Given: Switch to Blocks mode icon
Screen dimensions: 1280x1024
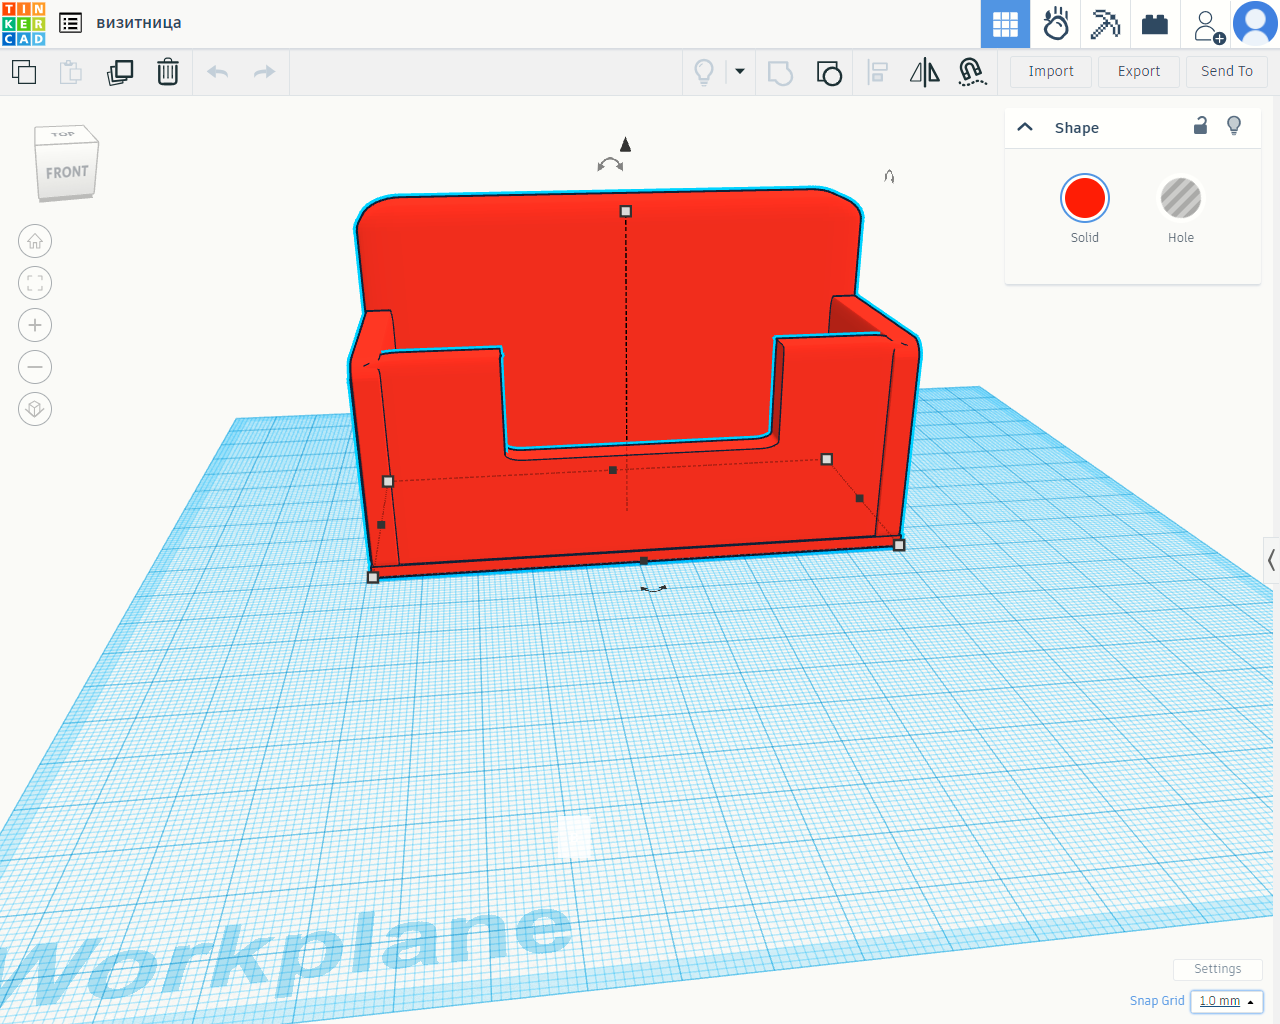Looking at the screenshot, I should point(1155,24).
